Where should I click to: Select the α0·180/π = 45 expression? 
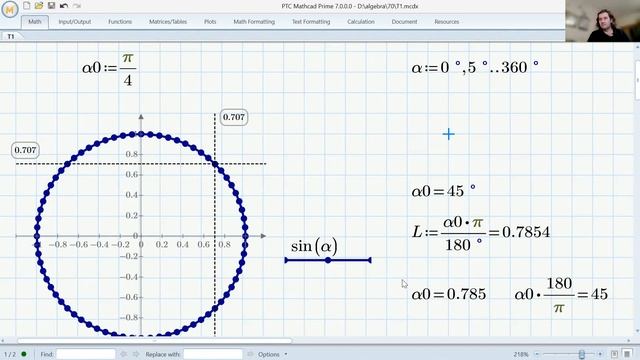tap(561, 295)
